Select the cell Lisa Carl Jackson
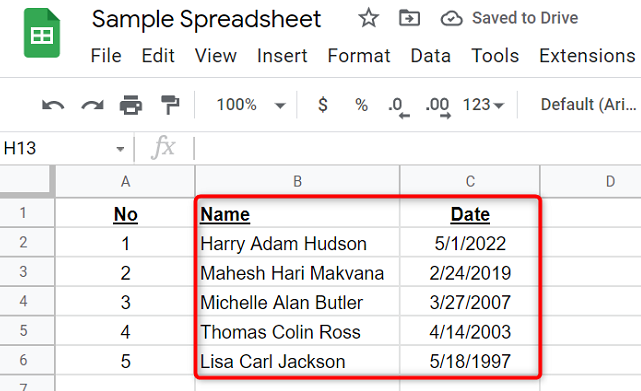The height and width of the screenshot is (391, 641). pyautogui.click(x=298, y=361)
